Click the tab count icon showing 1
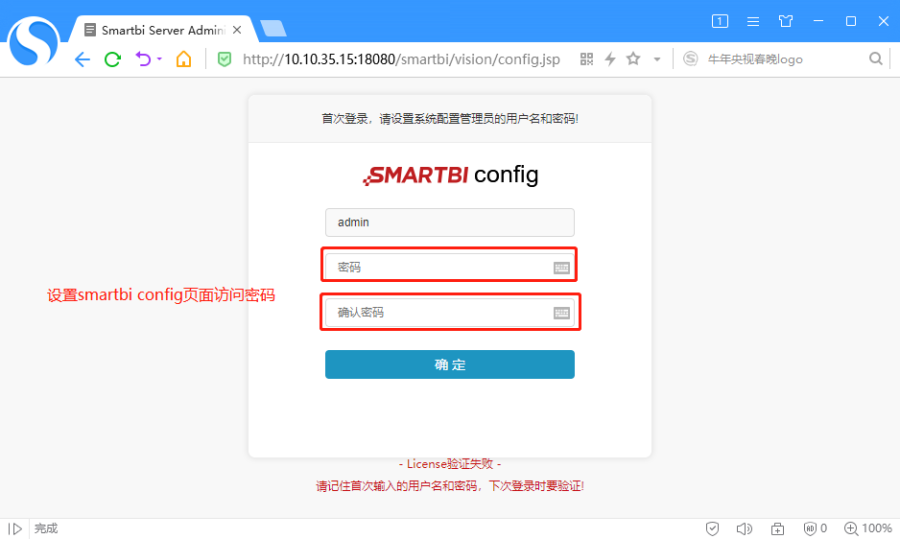This screenshot has height=539, width=900. [720, 21]
